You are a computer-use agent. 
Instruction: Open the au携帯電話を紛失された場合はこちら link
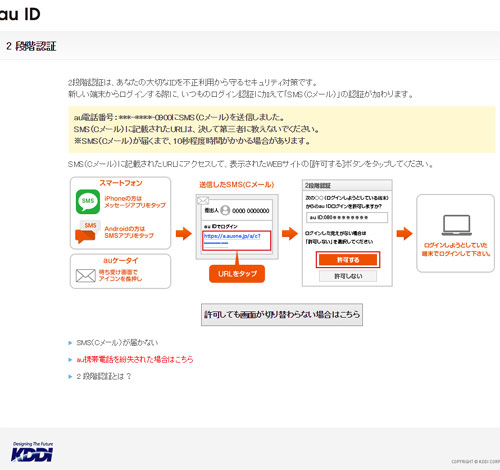135,359
